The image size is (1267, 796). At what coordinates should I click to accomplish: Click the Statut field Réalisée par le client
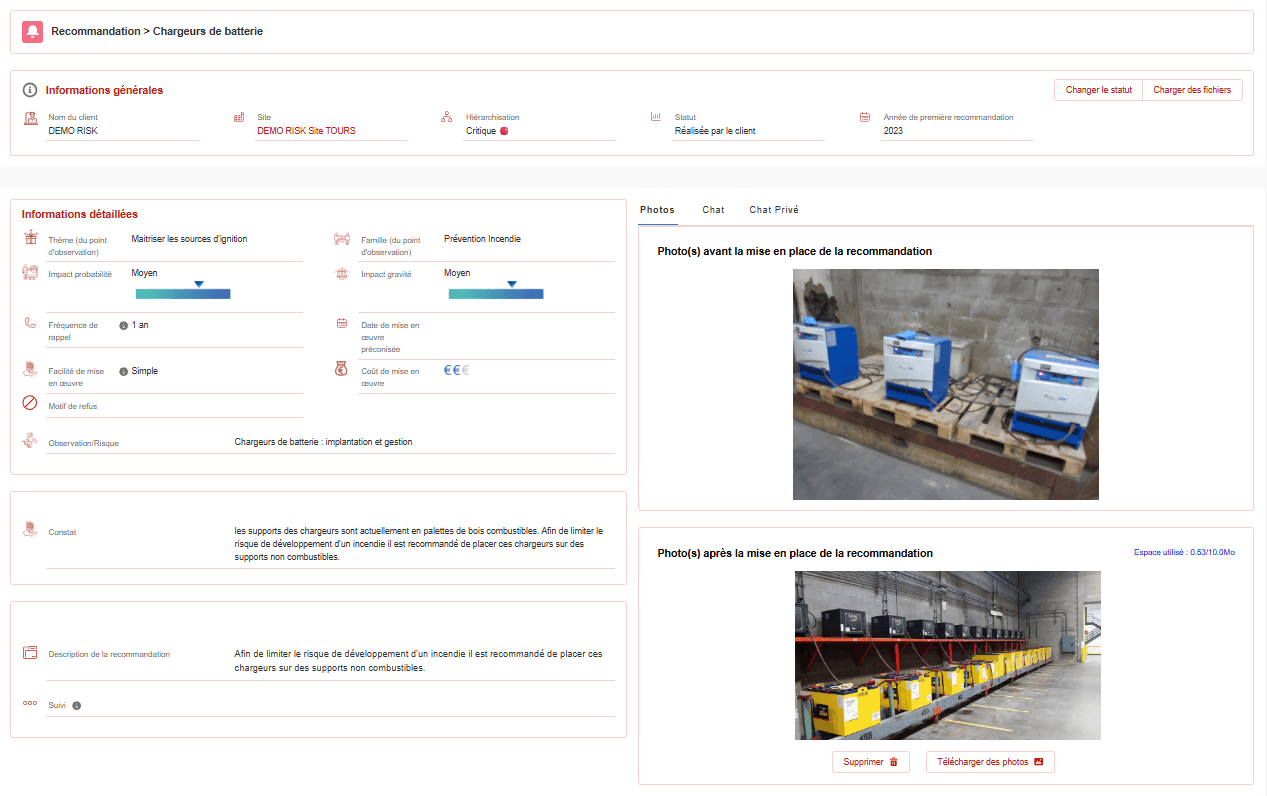(x=748, y=131)
